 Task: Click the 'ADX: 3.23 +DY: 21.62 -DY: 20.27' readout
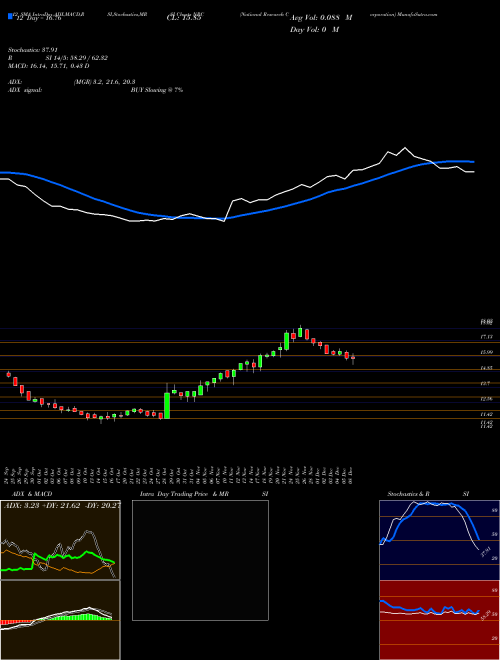pyautogui.click(x=62, y=506)
